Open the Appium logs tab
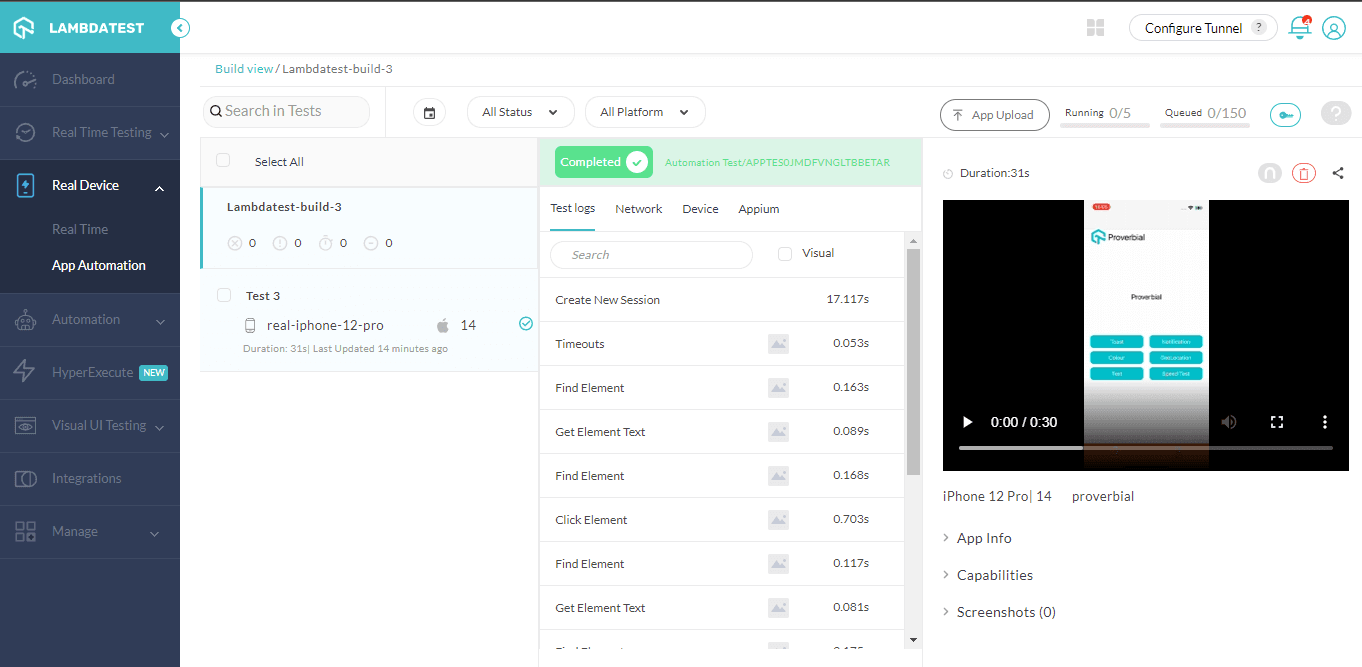 point(758,208)
